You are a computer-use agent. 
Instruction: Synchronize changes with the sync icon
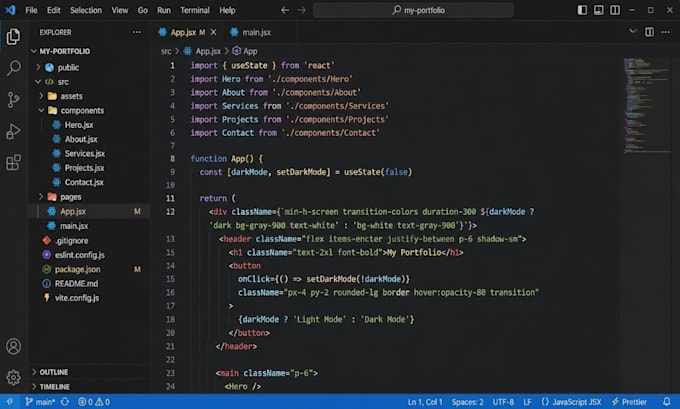click(x=65, y=402)
